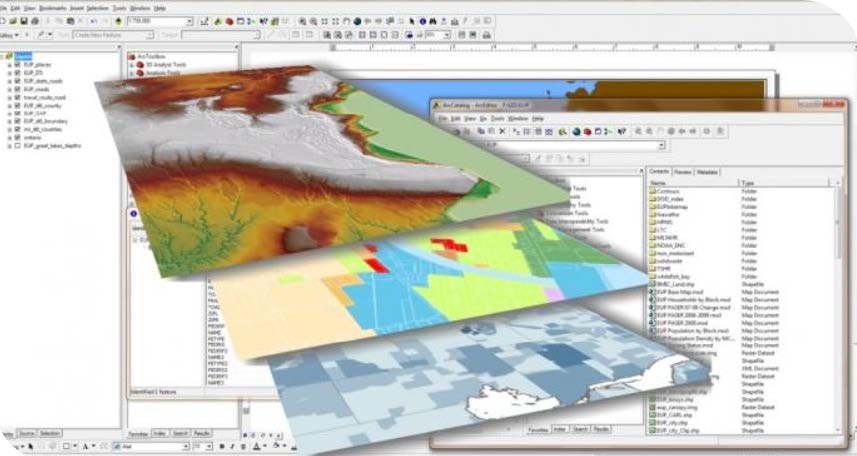Uncheck the ontario layer visibility
The image size is (857, 456).
coord(18,137)
